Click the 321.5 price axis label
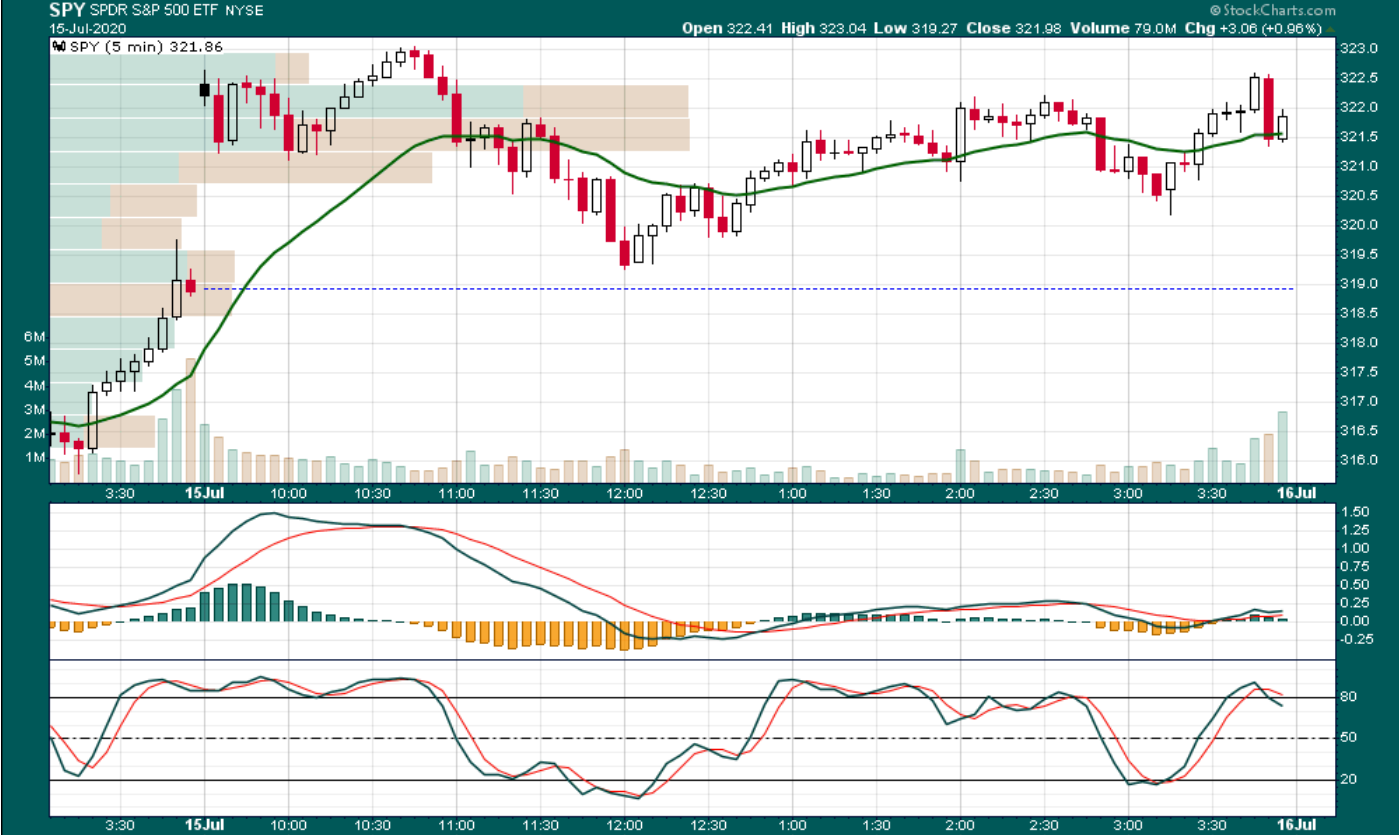This screenshot has width=1399, height=835. pyautogui.click(x=1358, y=137)
